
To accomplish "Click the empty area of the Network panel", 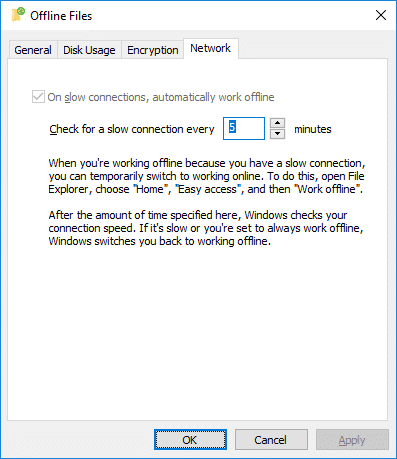I will tap(197, 333).
